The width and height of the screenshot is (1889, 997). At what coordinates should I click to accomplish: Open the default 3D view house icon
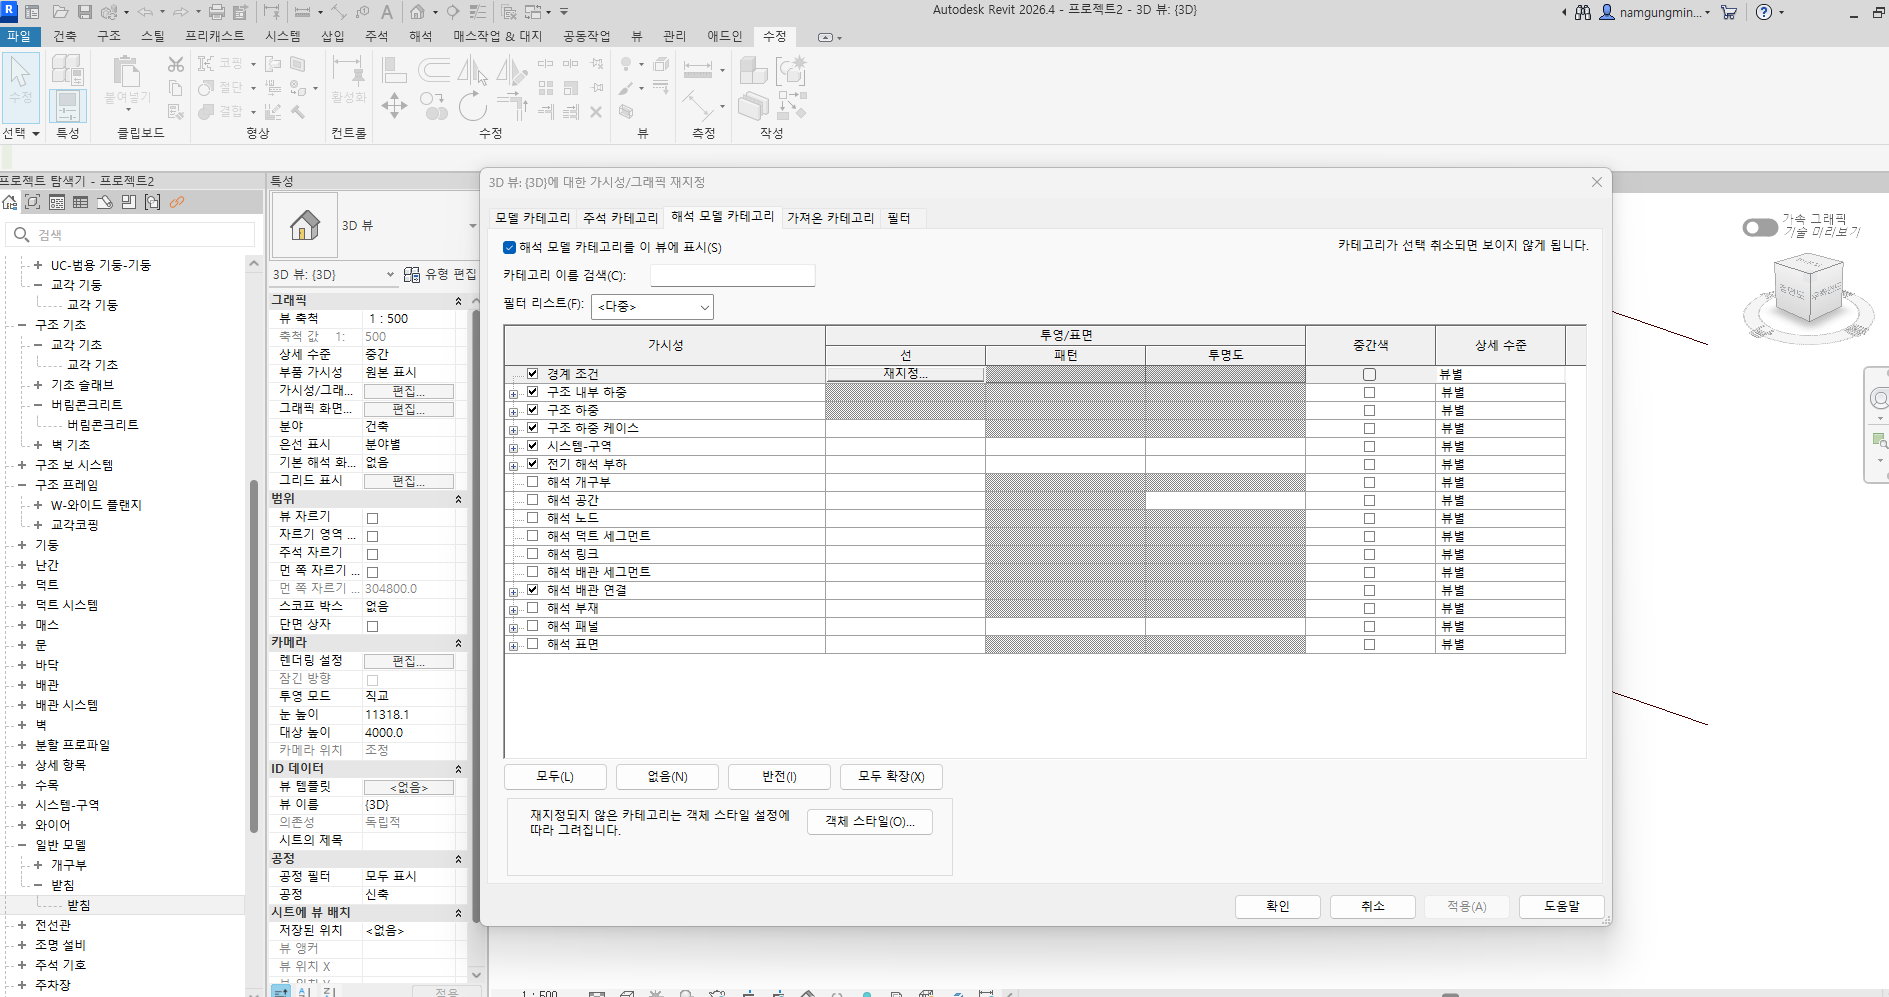point(418,12)
